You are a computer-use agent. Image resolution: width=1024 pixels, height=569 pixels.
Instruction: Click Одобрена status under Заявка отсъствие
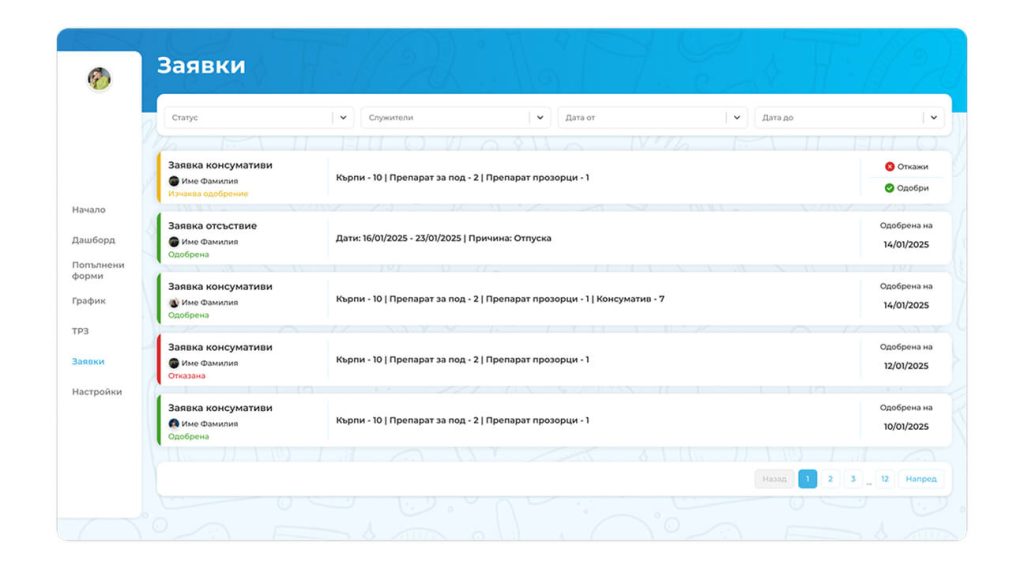189,255
